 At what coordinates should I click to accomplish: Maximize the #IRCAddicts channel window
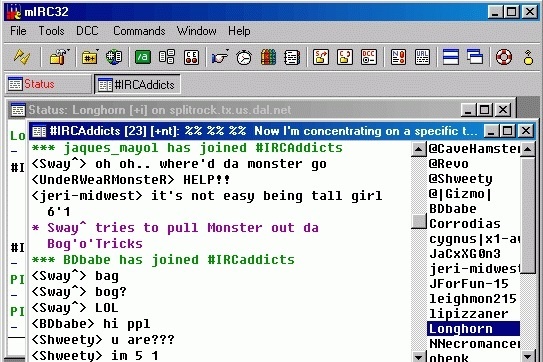(x=508, y=131)
